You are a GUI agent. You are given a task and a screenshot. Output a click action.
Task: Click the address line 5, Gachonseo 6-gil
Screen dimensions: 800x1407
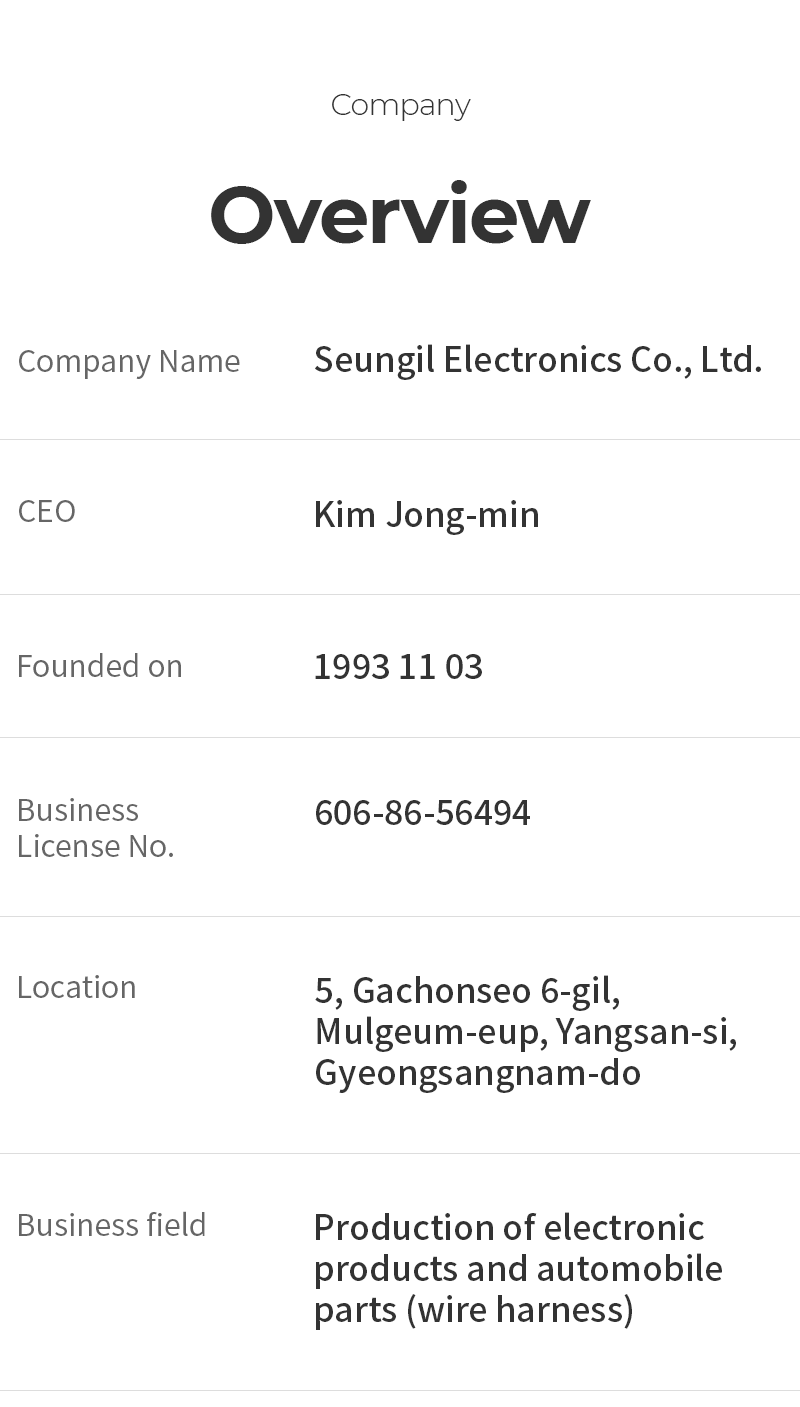467,991
